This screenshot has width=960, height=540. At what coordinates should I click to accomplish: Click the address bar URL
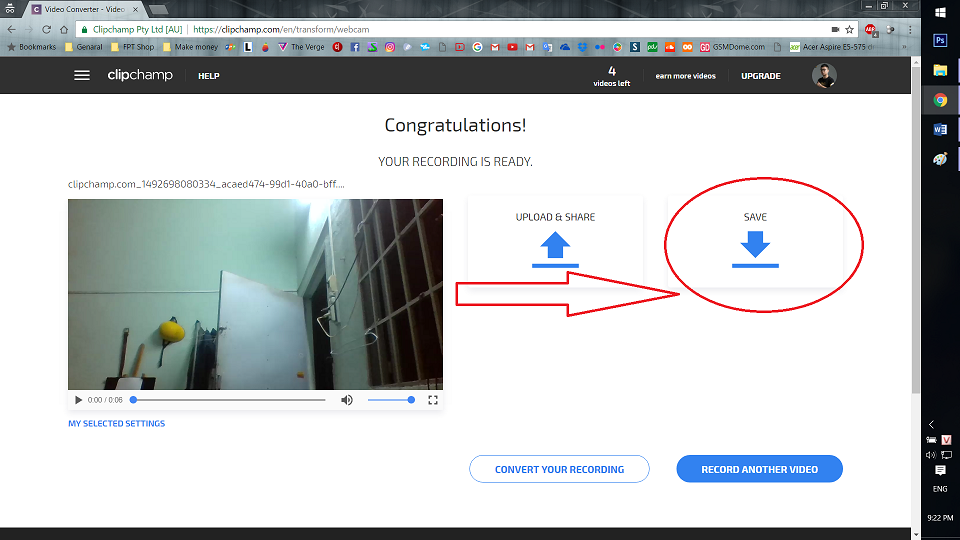[281, 29]
